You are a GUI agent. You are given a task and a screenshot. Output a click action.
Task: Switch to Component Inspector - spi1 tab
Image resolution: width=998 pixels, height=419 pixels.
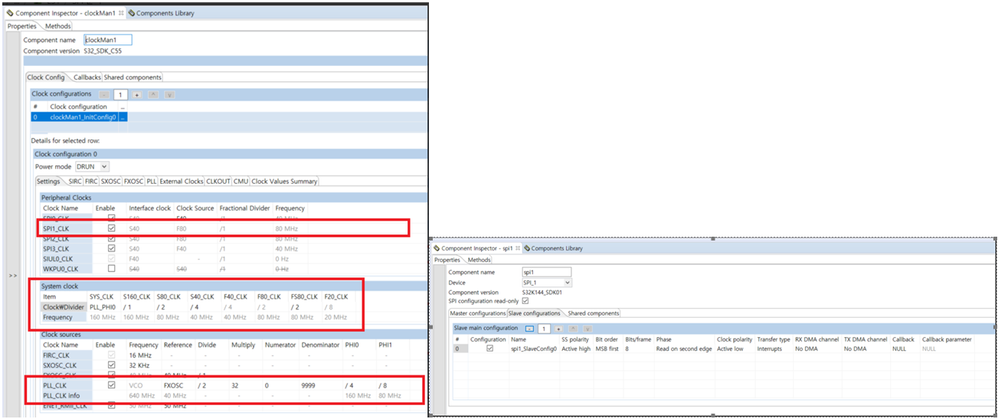pyautogui.click(x=477, y=248)
